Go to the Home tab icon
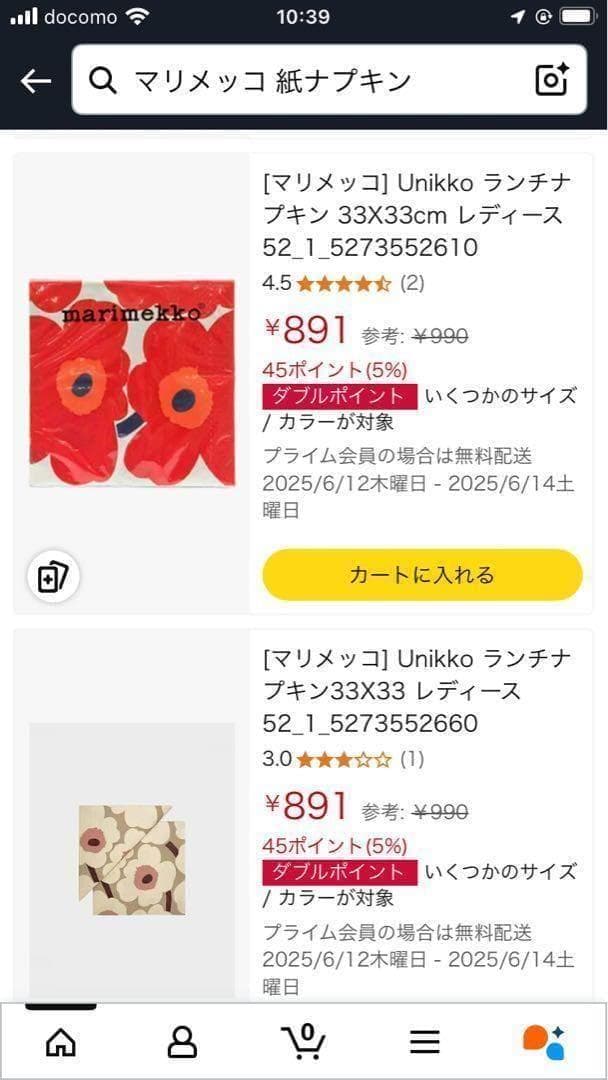 click(61, 1042)
